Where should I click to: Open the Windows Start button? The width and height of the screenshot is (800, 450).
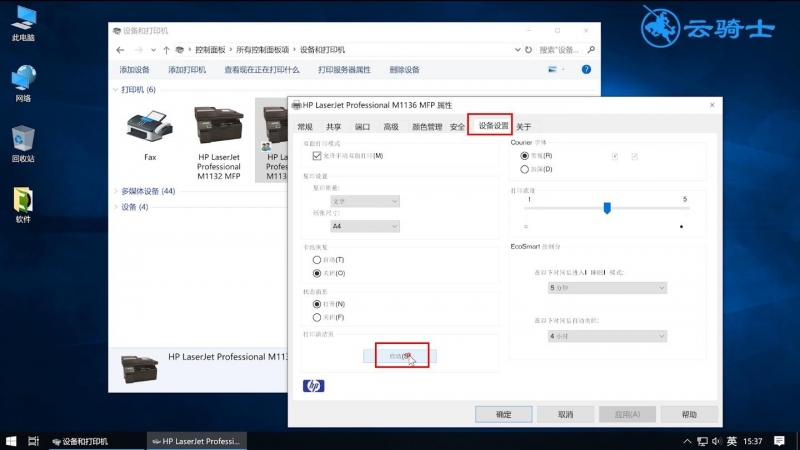[11, 441]
